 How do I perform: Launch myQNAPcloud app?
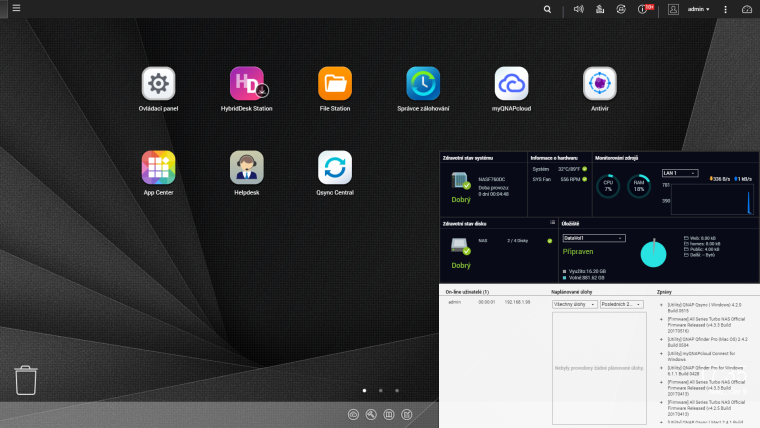[511, 89]
